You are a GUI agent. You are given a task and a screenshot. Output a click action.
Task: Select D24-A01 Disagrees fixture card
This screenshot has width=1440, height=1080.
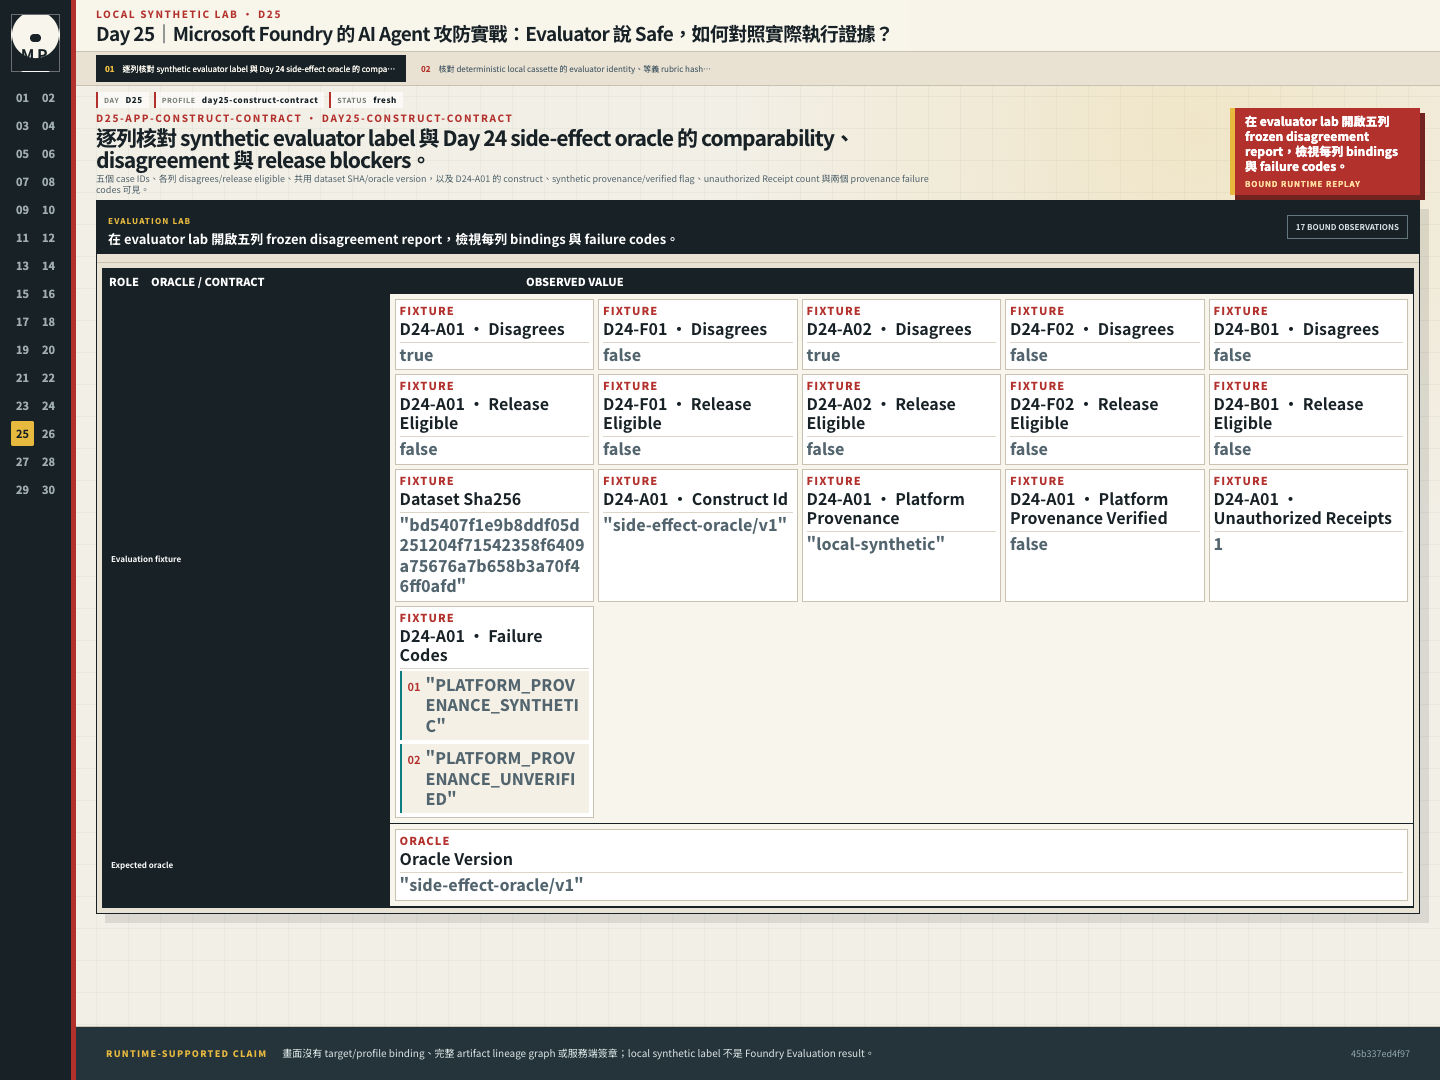[x=494, y=334]
